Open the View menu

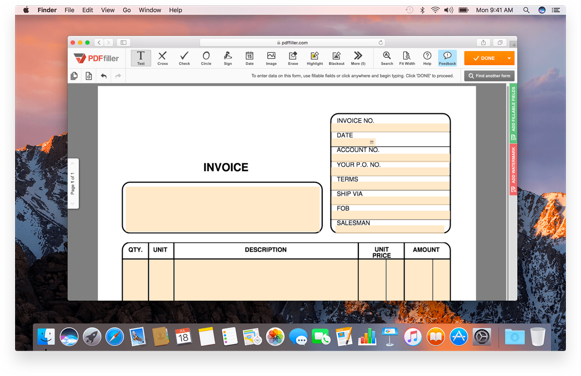[108, 10]
